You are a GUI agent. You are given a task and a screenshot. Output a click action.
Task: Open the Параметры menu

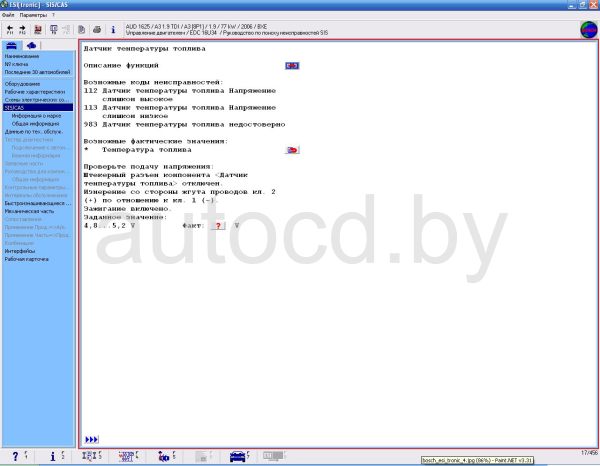tap(33, 15)
